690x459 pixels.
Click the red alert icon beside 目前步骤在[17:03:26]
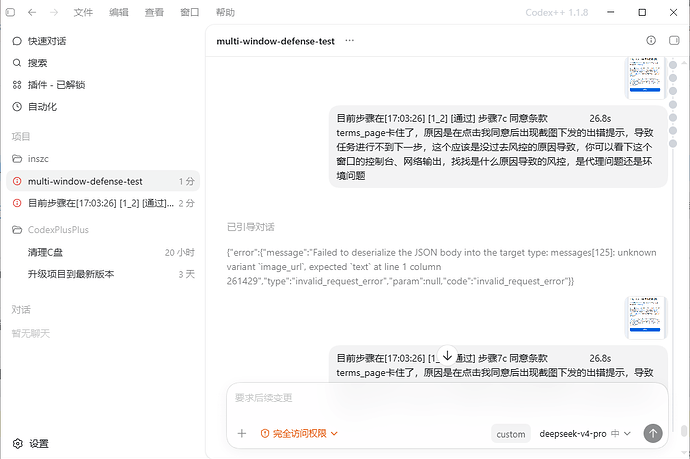(17, 203)
